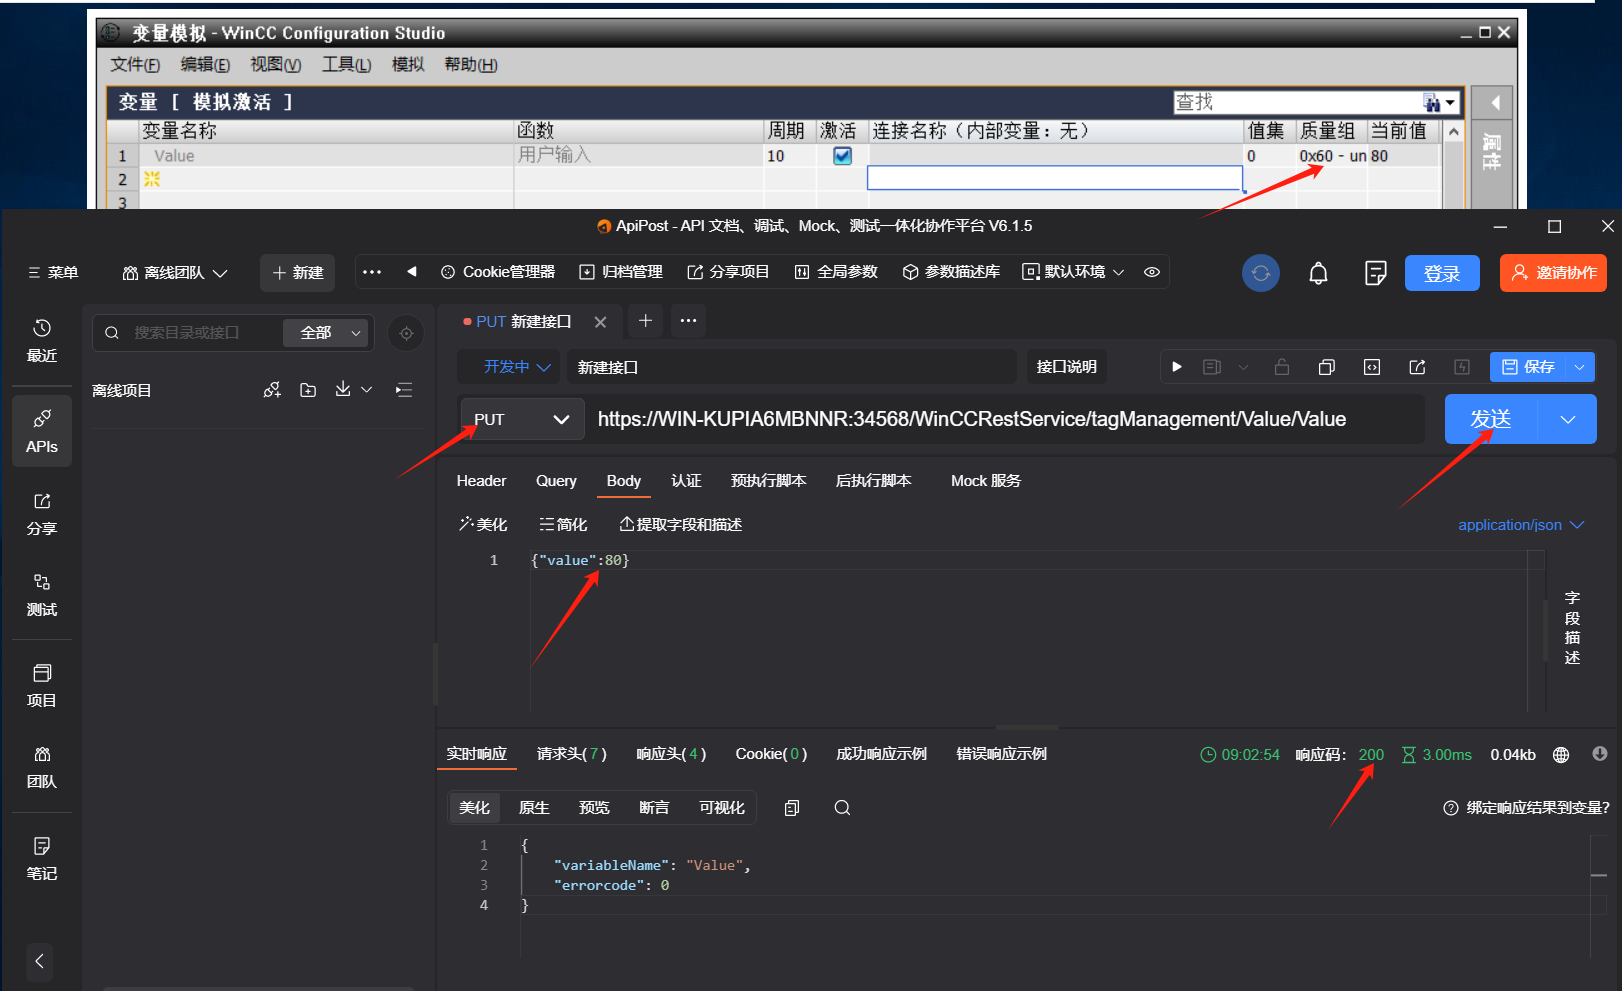The width and height of the screenshot is (1622, 991).
Task: Open the 全部 filter dropdown
Action: (x=328, y=333)
